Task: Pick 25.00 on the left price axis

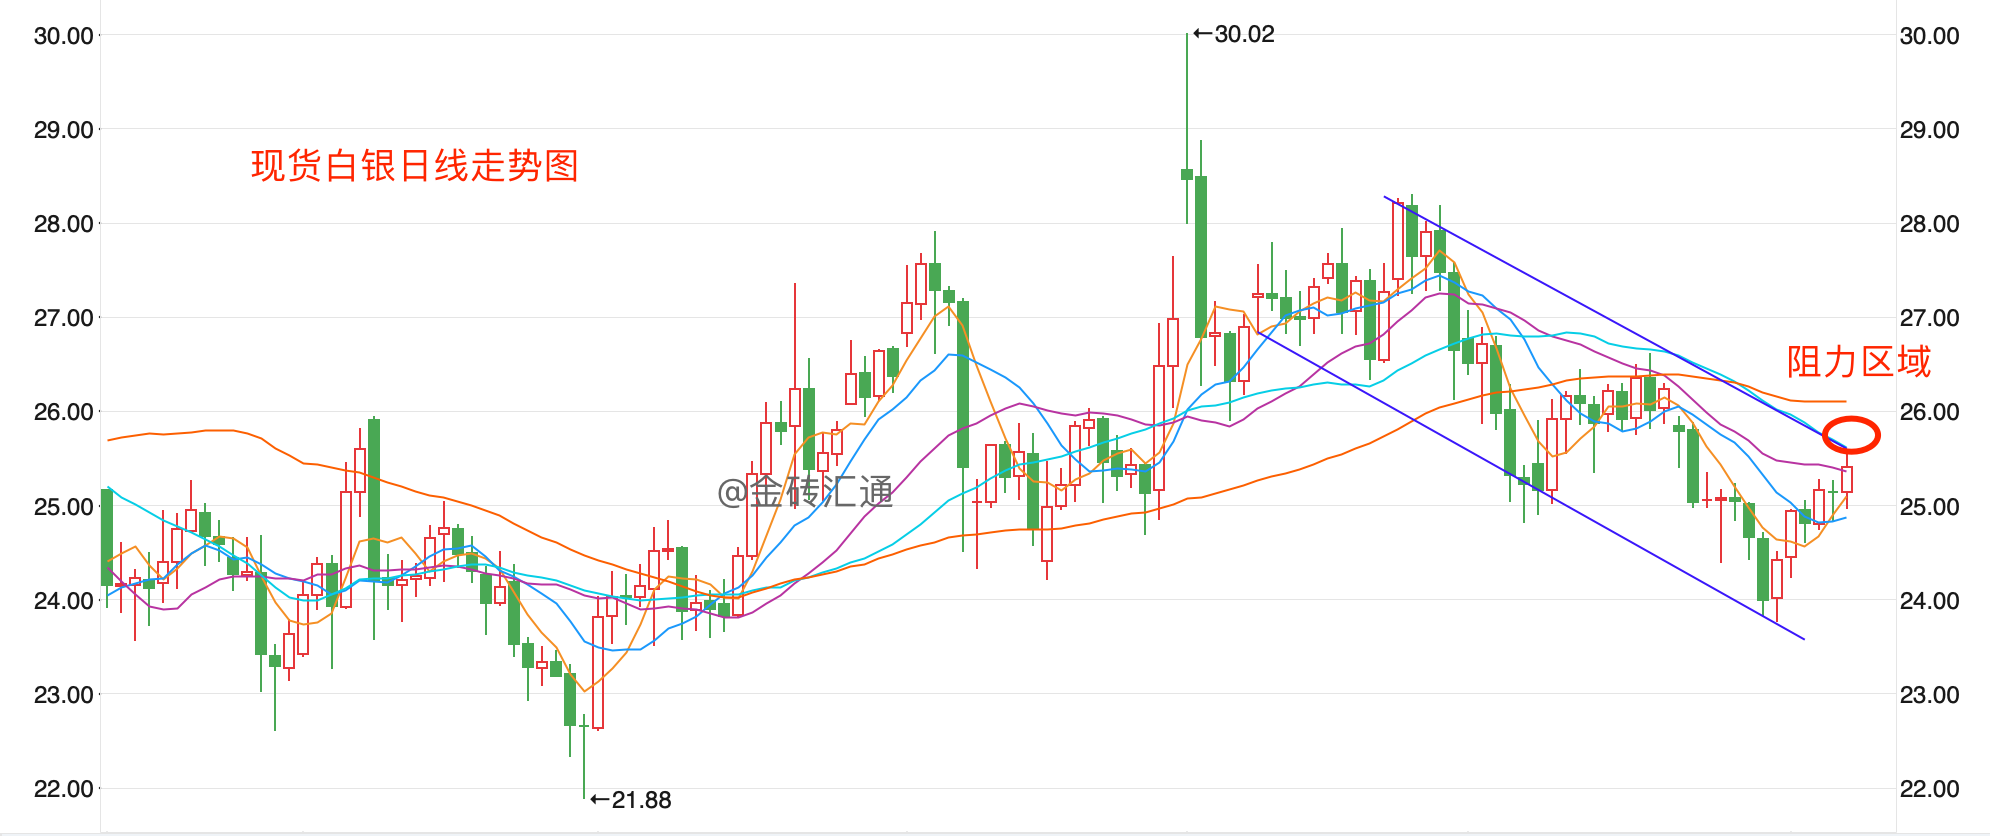Action: (64, 507)
